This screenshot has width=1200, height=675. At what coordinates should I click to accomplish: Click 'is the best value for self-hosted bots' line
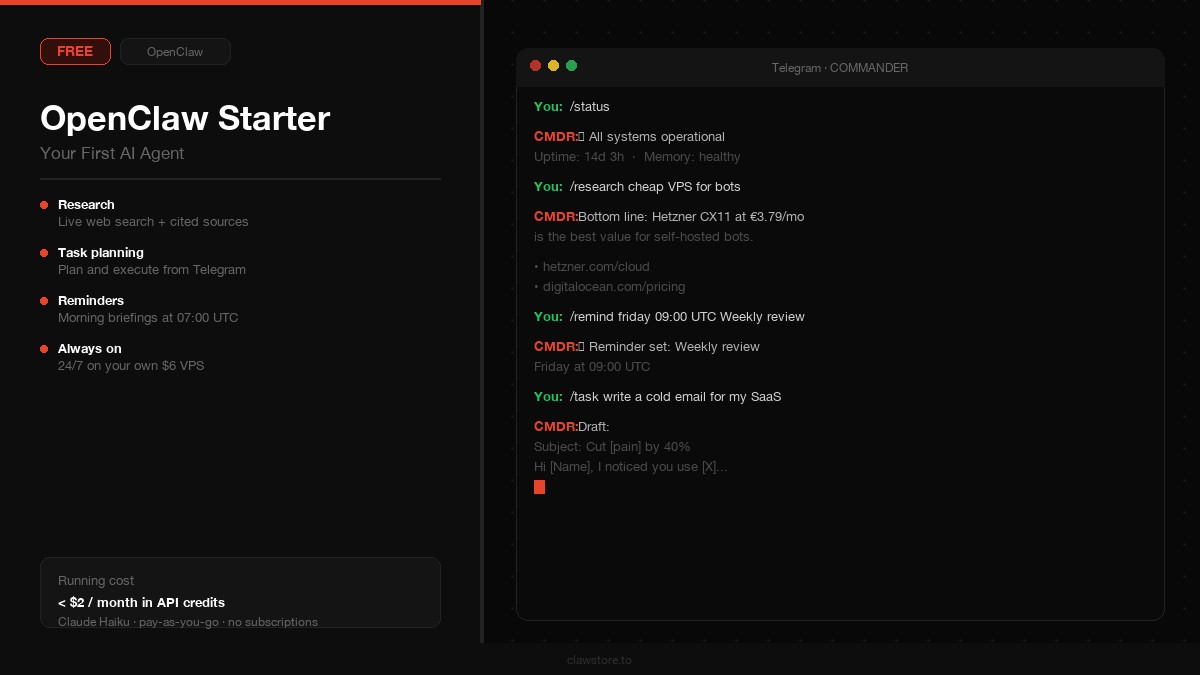click(x=644, y=237)
